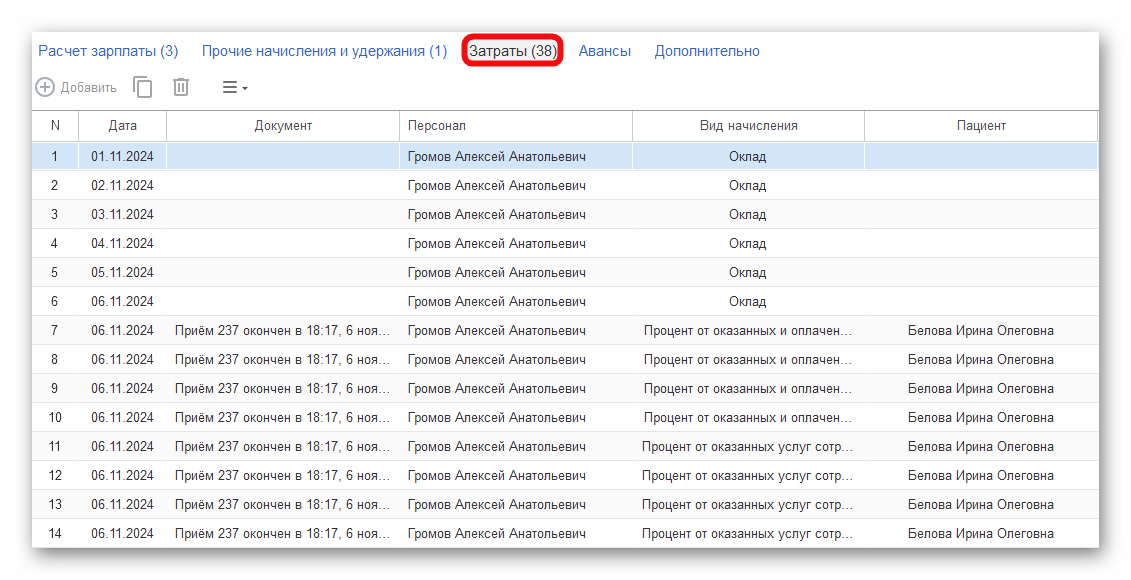1131x580 pixels.
Task: Select date cell 03.11.2024
Action: [x=123, y=214]
